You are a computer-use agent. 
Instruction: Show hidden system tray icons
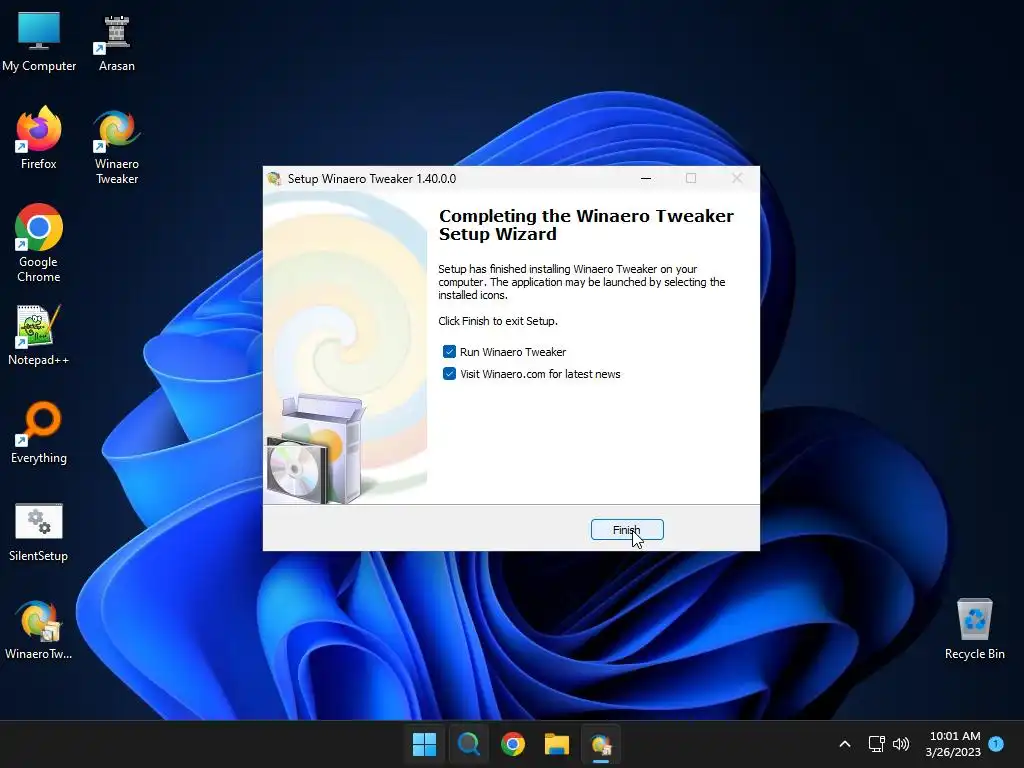coord(844,744)
